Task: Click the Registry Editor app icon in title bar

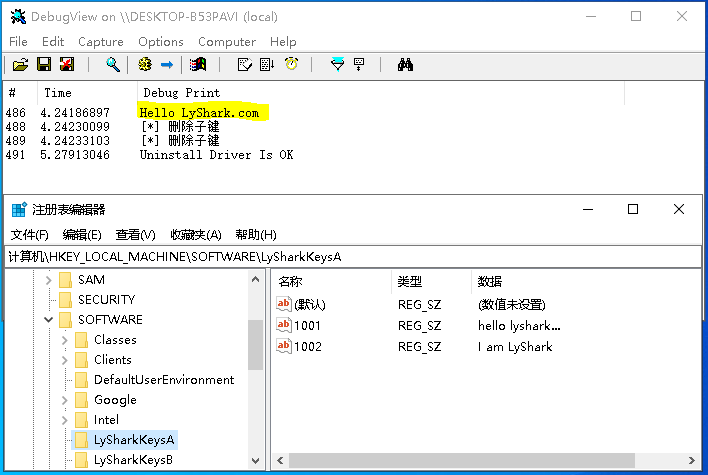Action: point(19,210)
